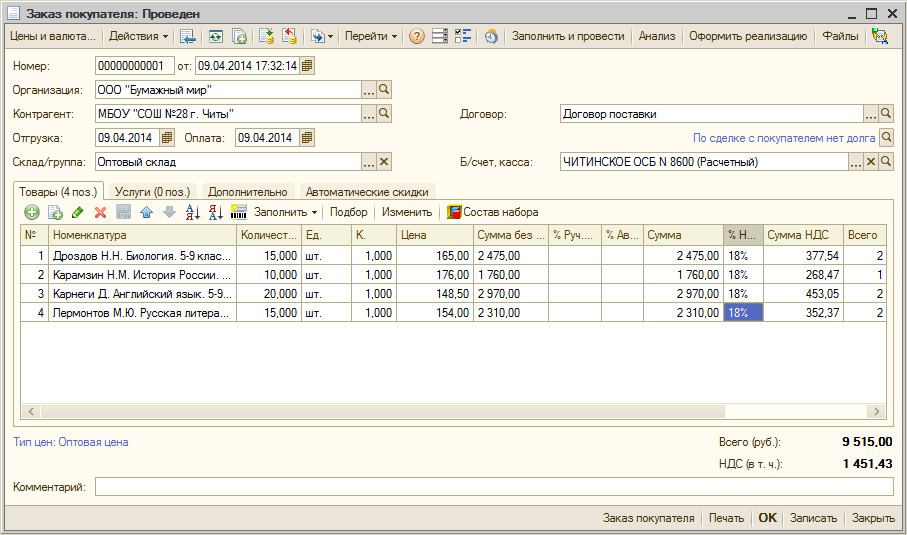This screenshot has height=535, width=907.
Task: Copy row using document-plus icon in table toolbar
Action: 55,212
